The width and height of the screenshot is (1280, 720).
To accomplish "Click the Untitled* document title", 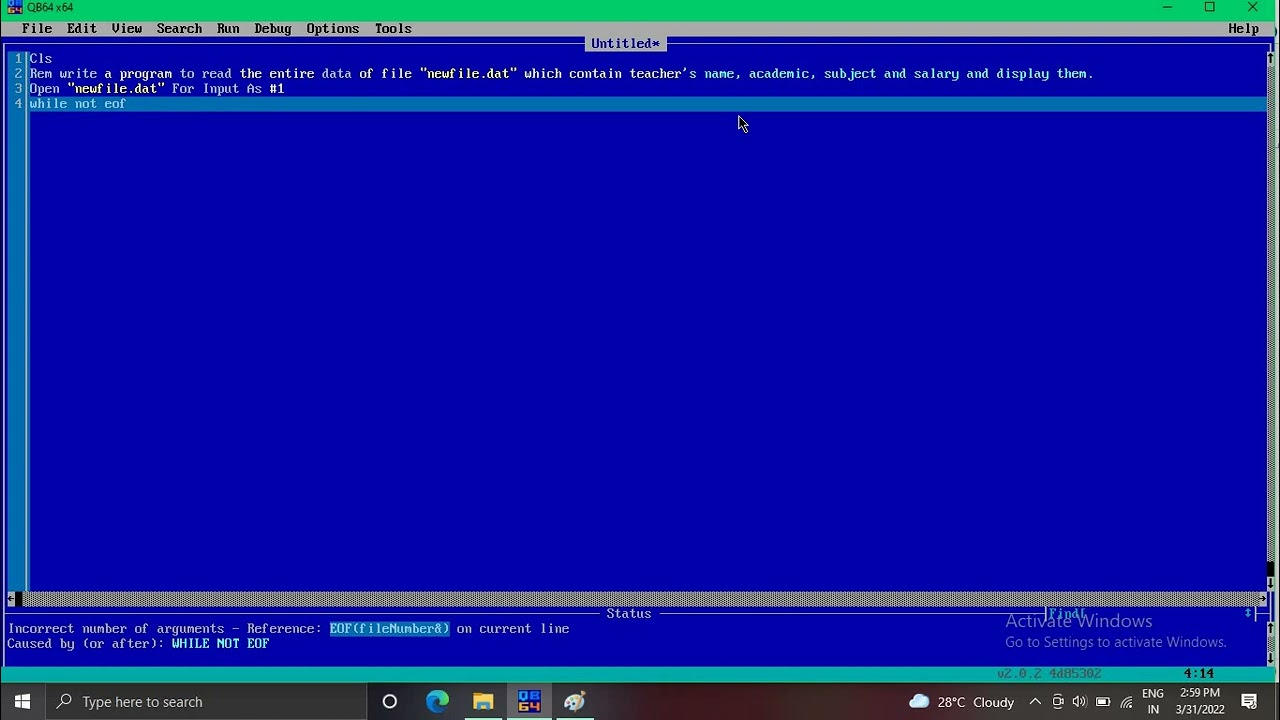I will [x=625, y=44].
